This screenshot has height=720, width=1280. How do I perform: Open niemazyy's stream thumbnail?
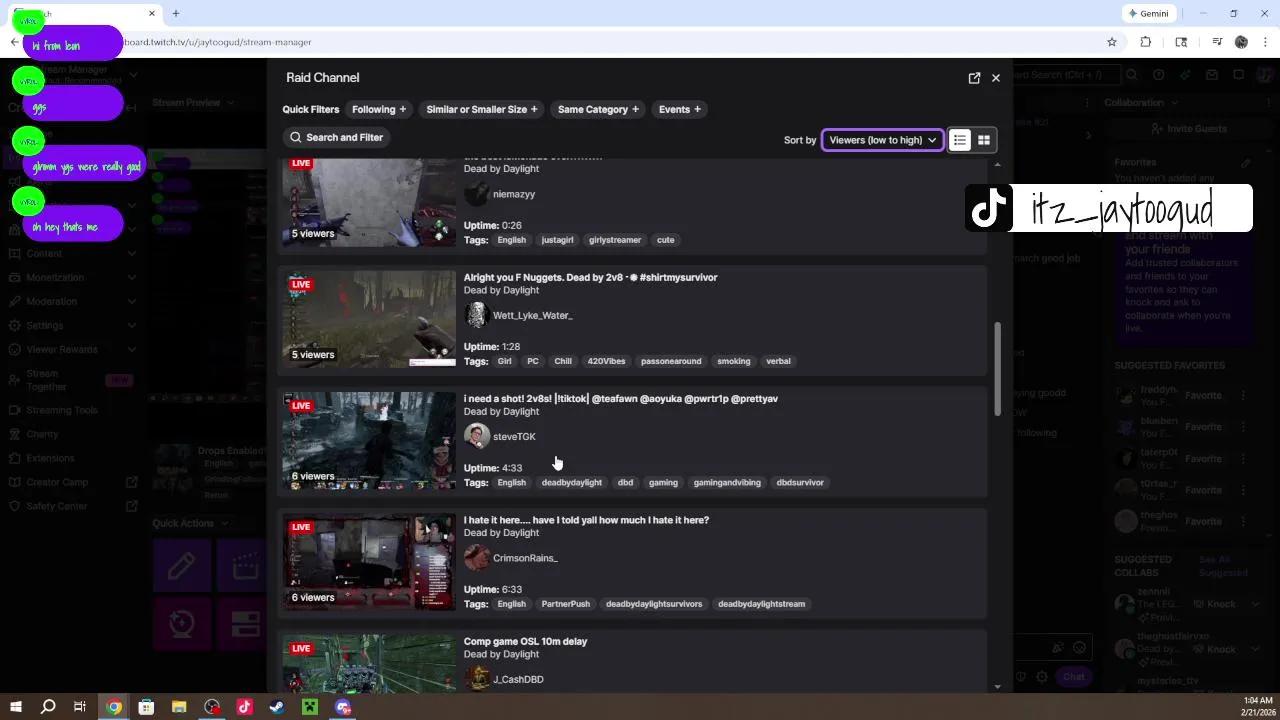click(x=369, y=202)
